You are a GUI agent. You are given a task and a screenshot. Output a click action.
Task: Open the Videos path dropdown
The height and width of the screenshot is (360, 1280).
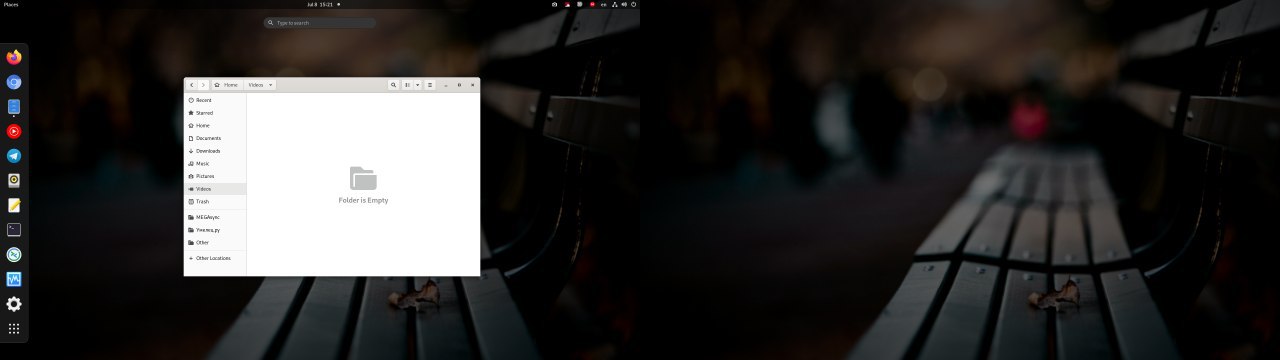pyautogui.click(x=270, y=85)
